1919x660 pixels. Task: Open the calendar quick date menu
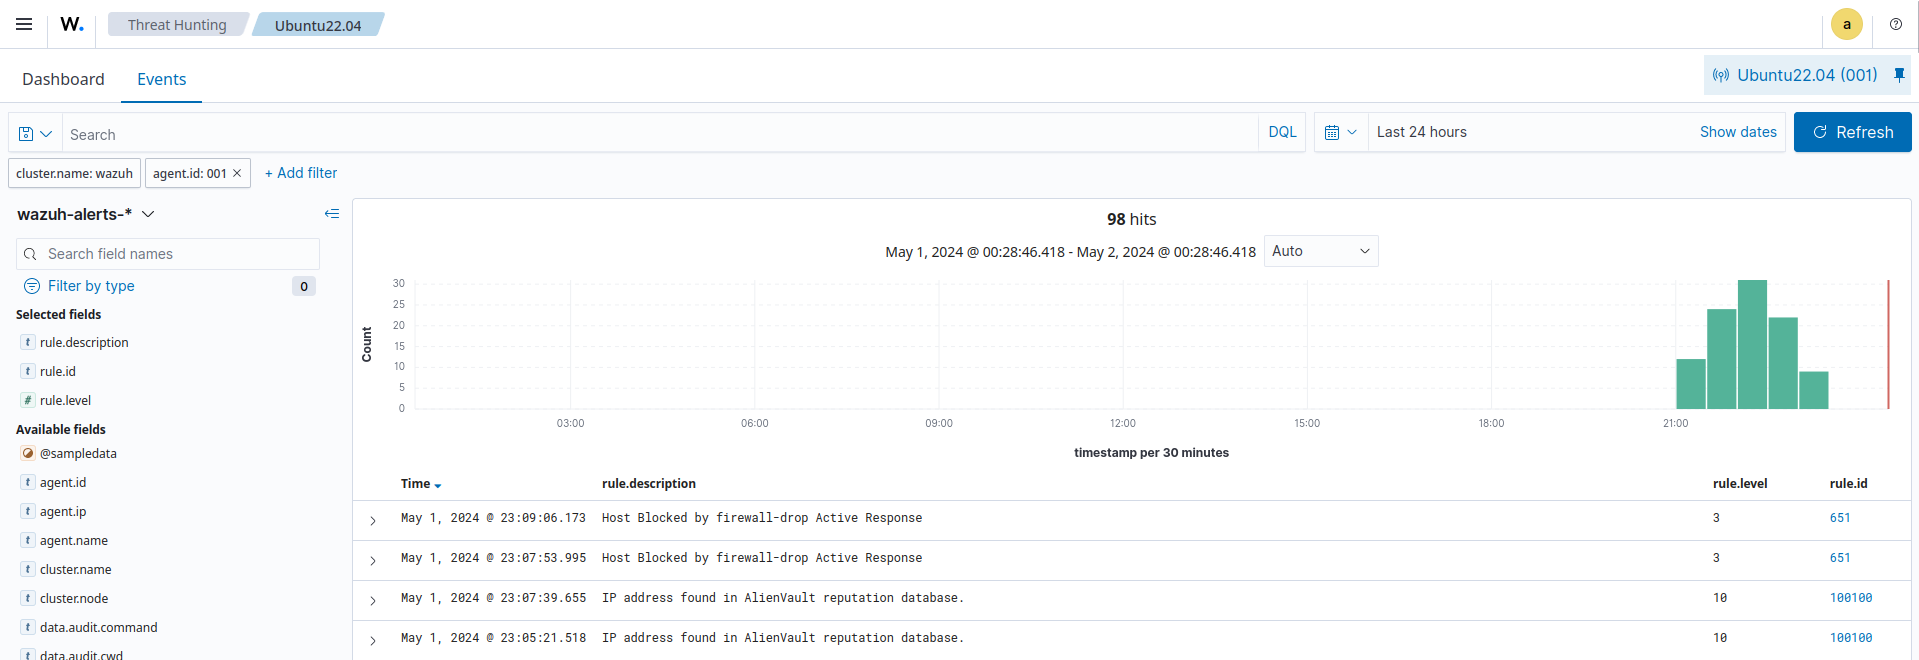(1340, 132)
